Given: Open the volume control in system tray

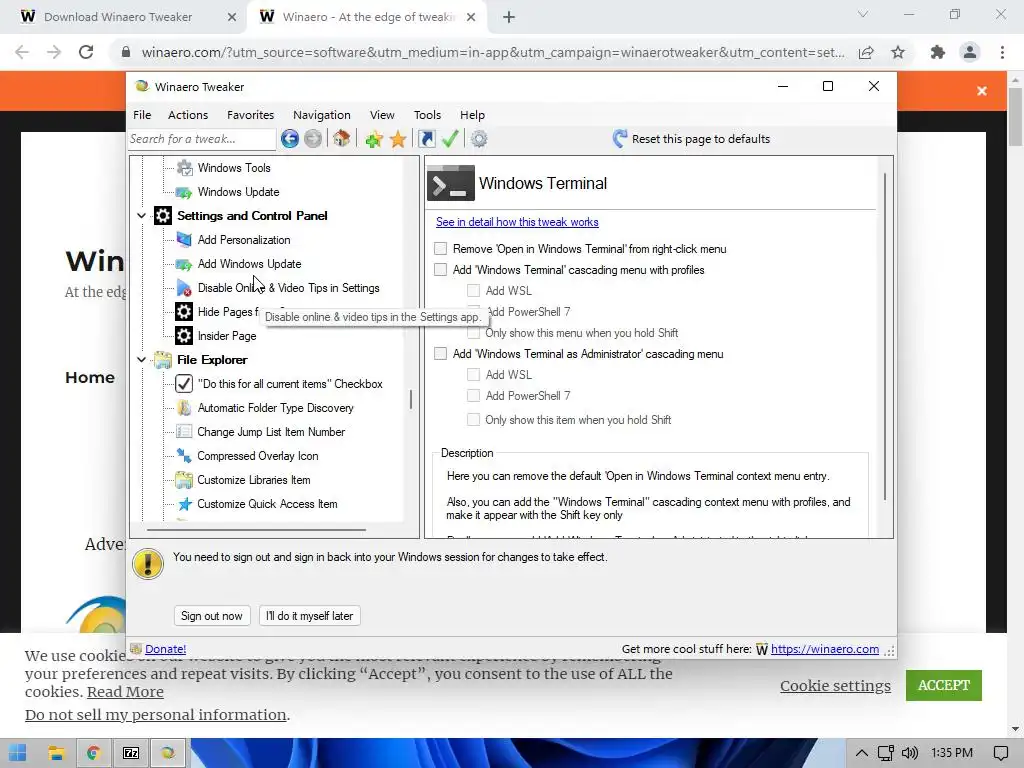Looking at the screenshot, I should coord(910,753).
